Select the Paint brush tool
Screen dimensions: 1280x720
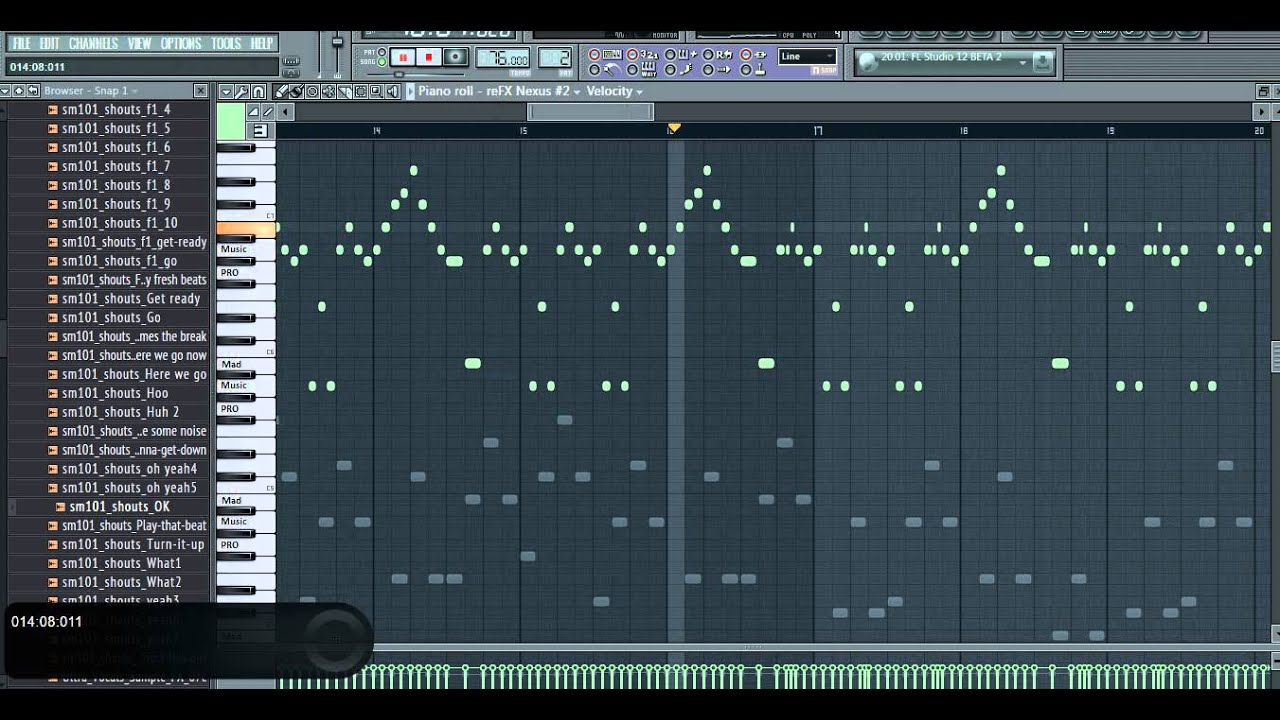pyautogui.click(x=296, y=91)
